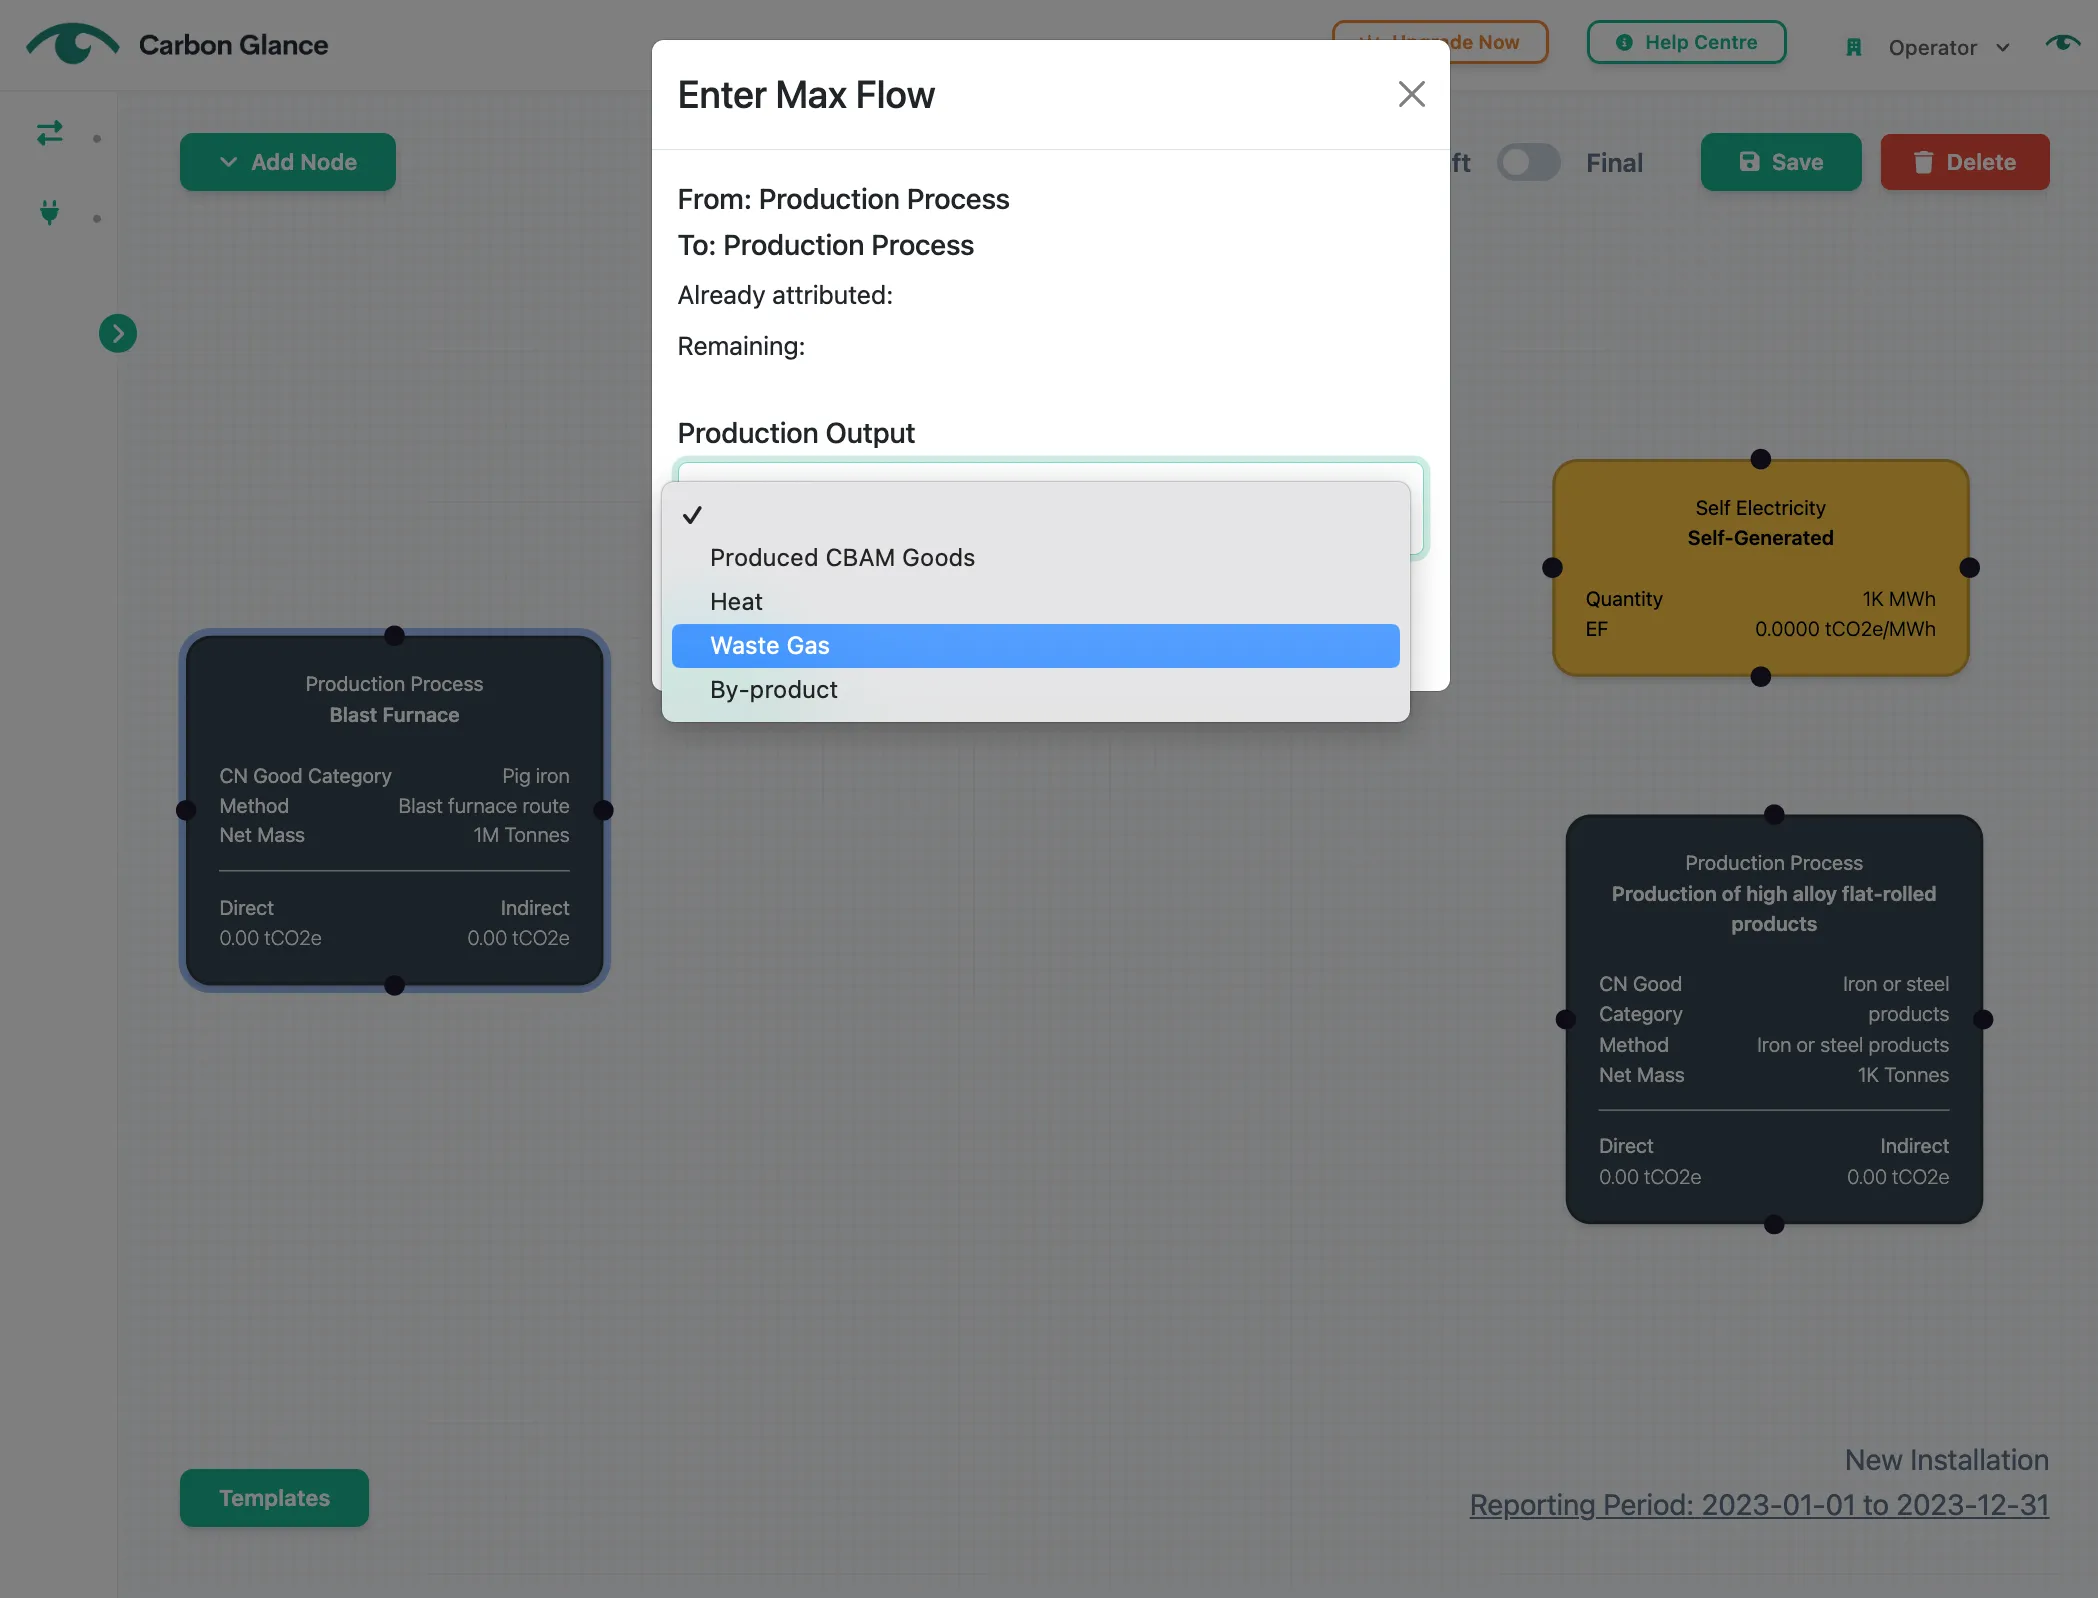Click the 1K MWh quantity value
This screenshot has height=1598, width=2098.
coord(1899,599)
